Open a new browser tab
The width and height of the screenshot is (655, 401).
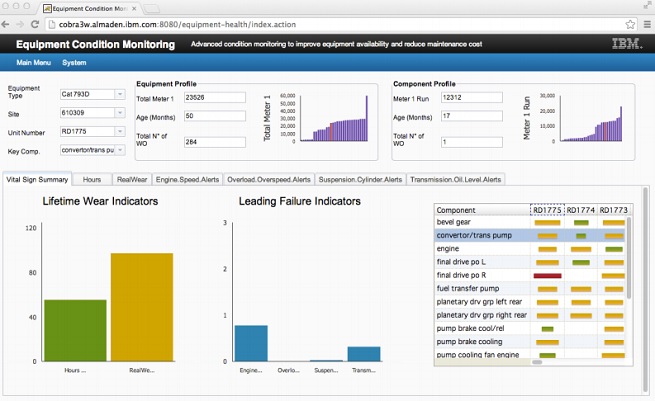[x=151, y=8]
